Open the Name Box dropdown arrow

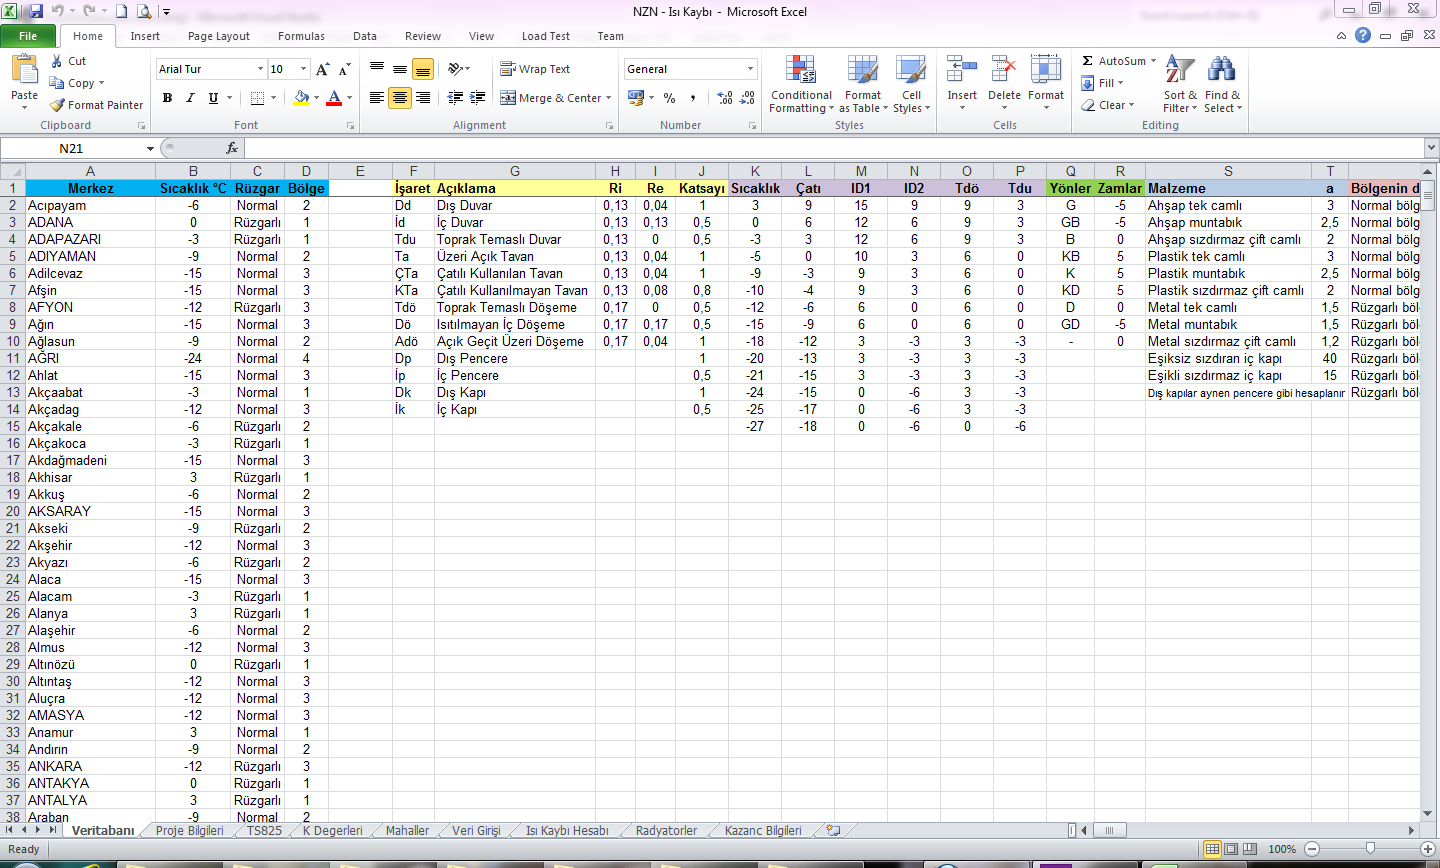click(x=150, y=149)
